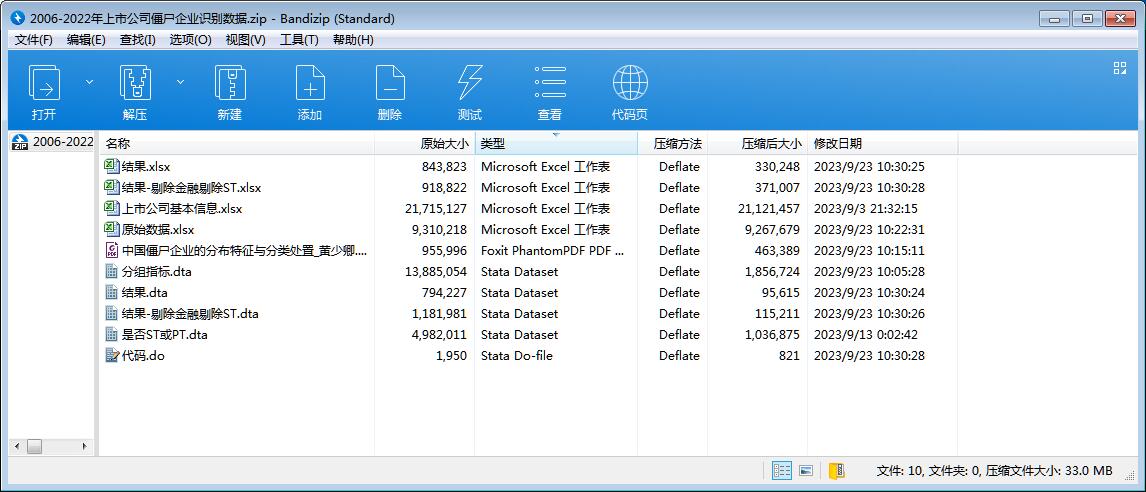Click the PDF icon of 中国僵尸企业 file

[x=112, y=250]
